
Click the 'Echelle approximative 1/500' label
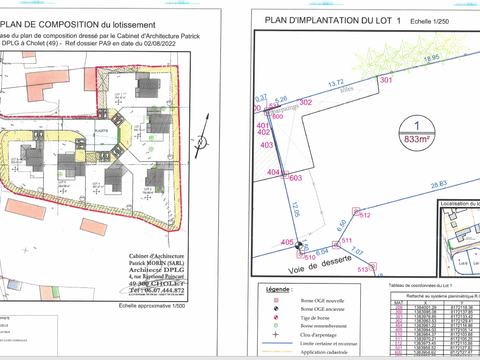coord(152,306)
